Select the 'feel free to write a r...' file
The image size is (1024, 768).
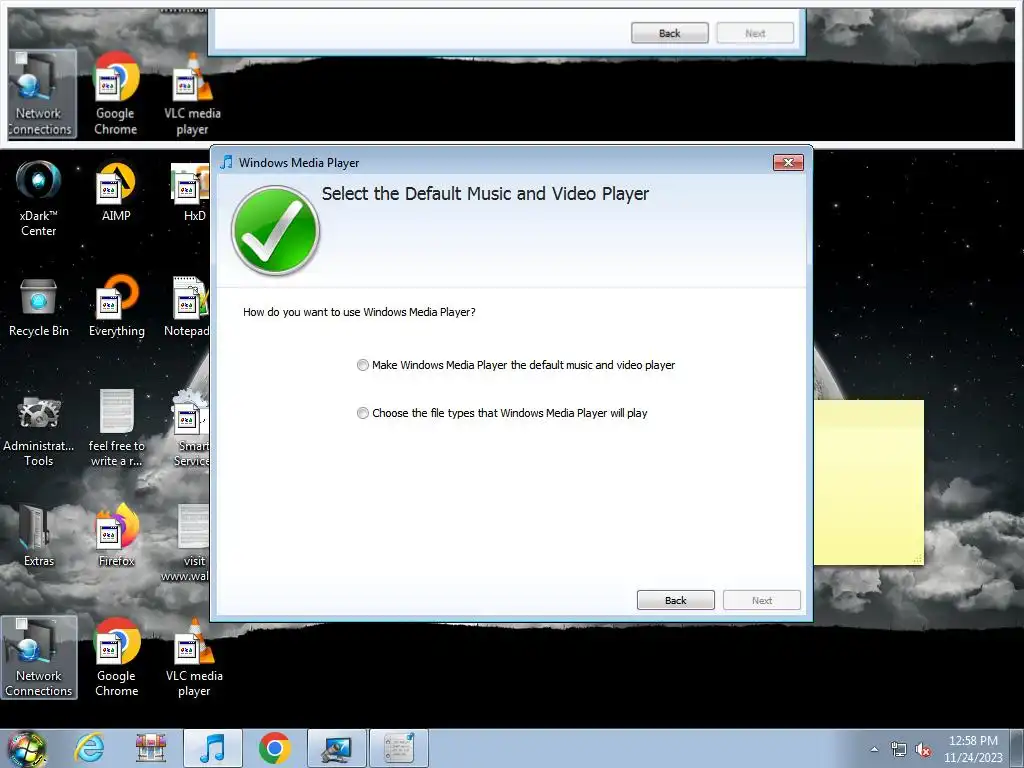pos(116,428)
